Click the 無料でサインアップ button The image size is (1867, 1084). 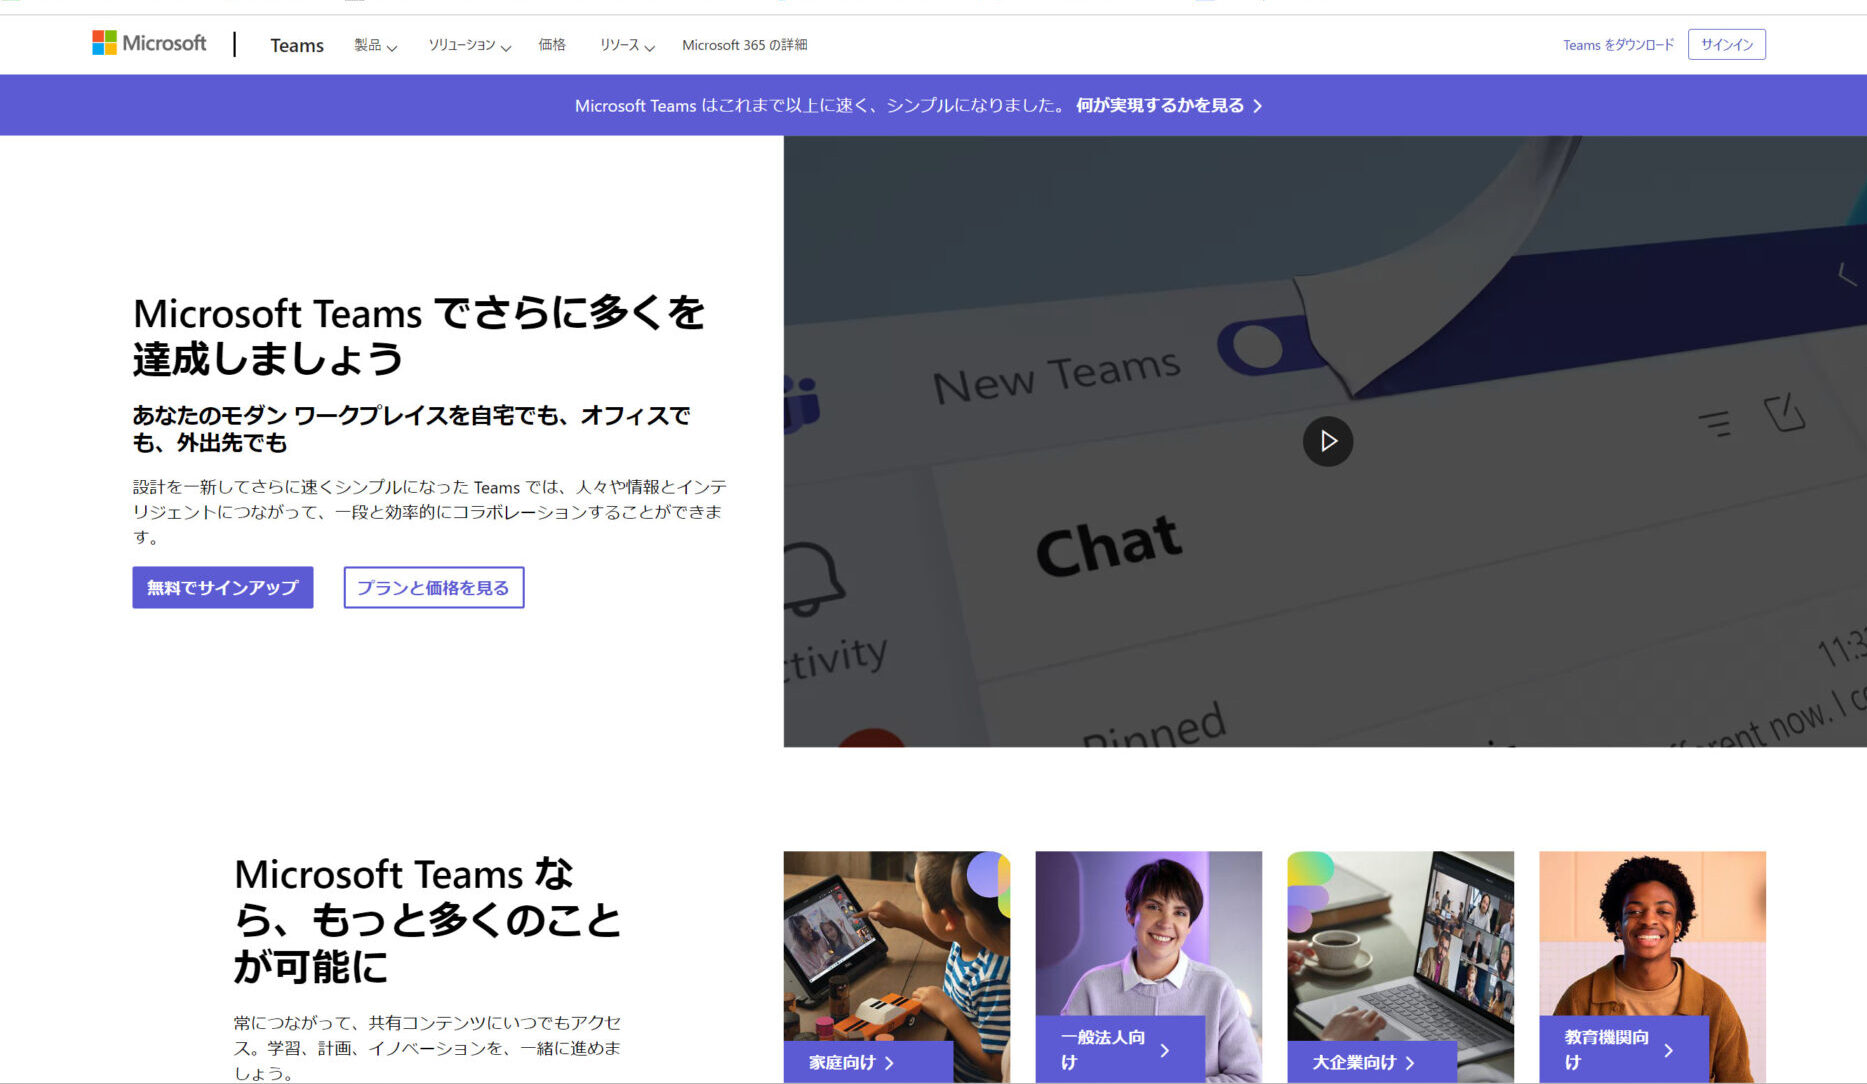(222, 588)
